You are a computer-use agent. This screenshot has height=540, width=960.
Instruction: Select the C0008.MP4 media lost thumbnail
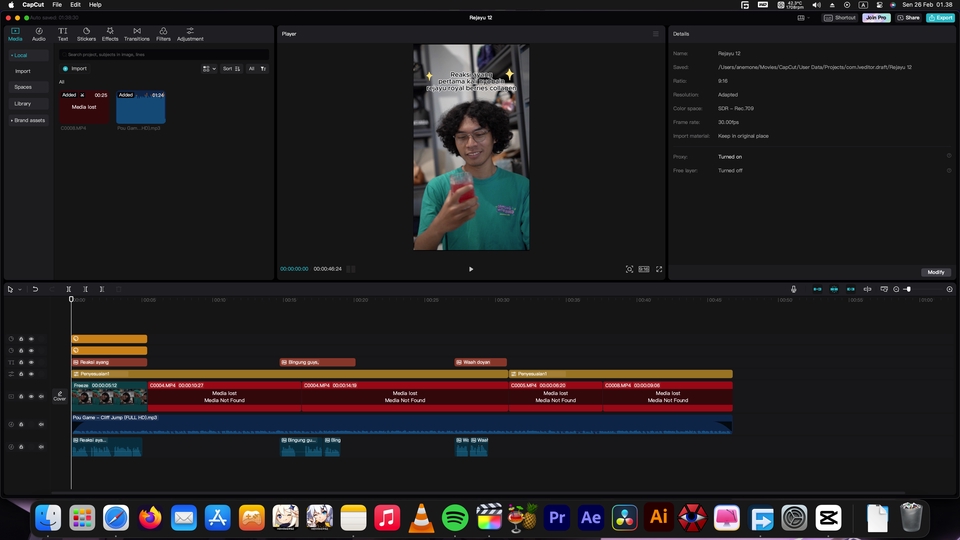(x=84, y=107)
